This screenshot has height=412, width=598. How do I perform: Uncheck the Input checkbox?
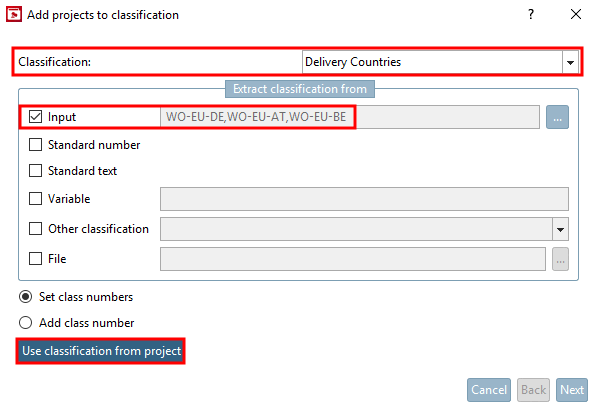click(x=35, y=117)
